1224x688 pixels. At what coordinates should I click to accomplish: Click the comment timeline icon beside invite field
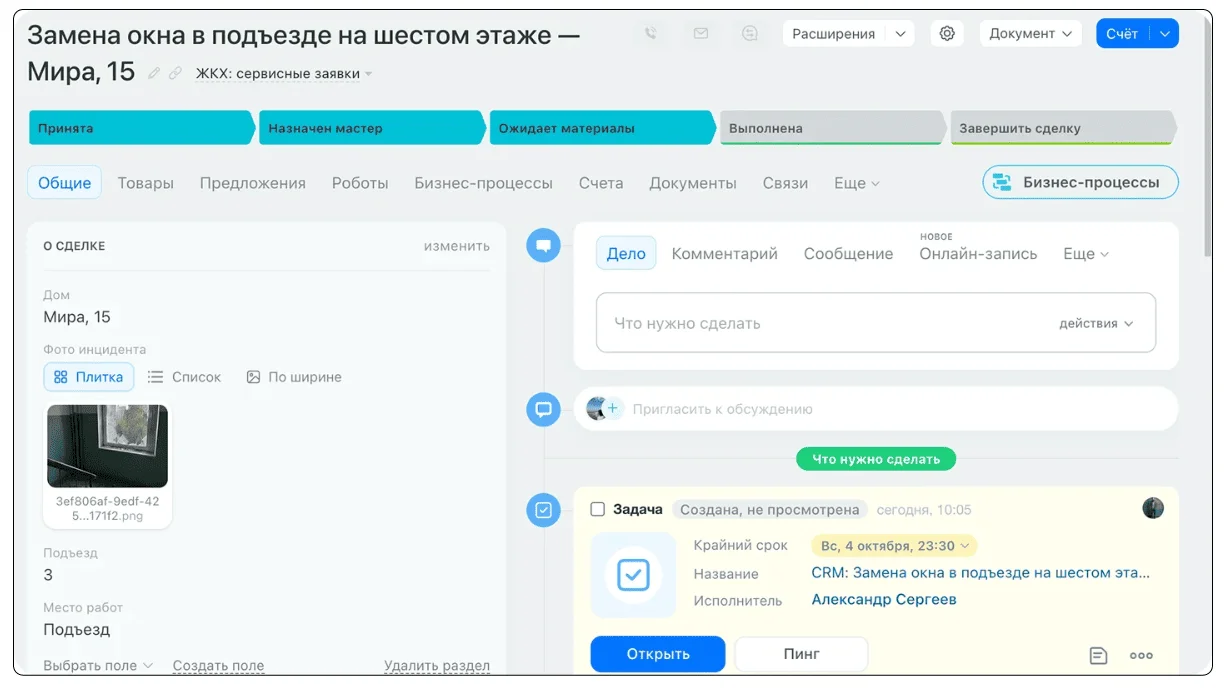pos(543,409)
